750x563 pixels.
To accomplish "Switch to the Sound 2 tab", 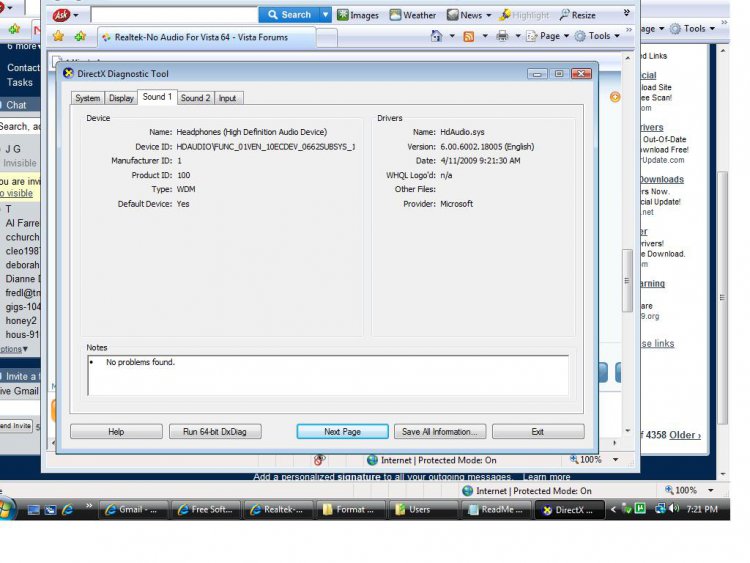I will pos(195,98).
